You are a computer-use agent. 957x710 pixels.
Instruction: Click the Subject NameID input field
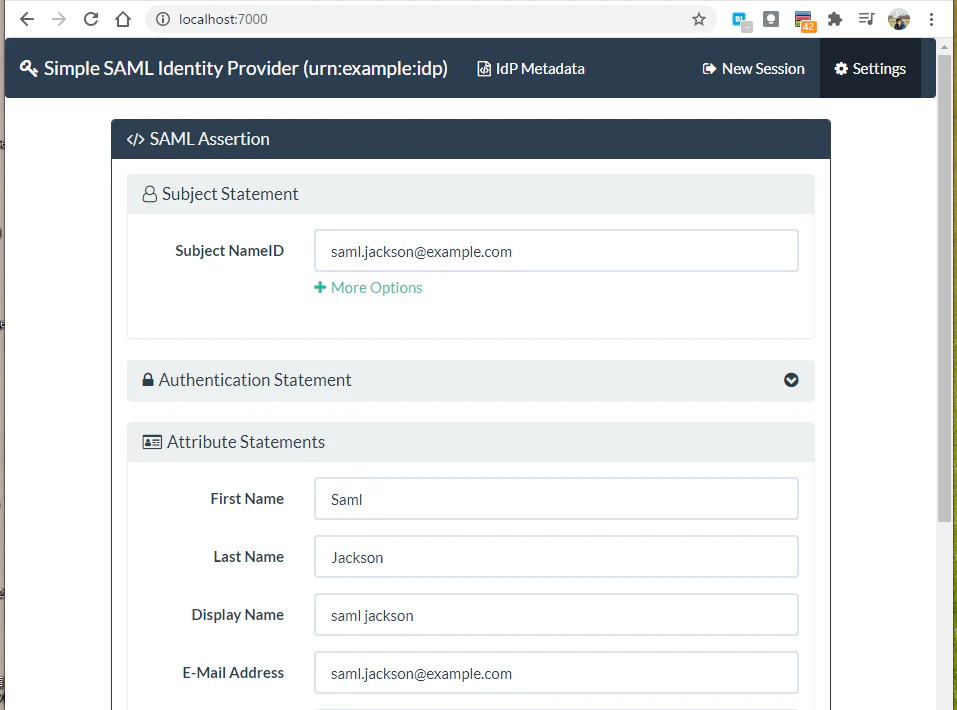coord(556,251)
